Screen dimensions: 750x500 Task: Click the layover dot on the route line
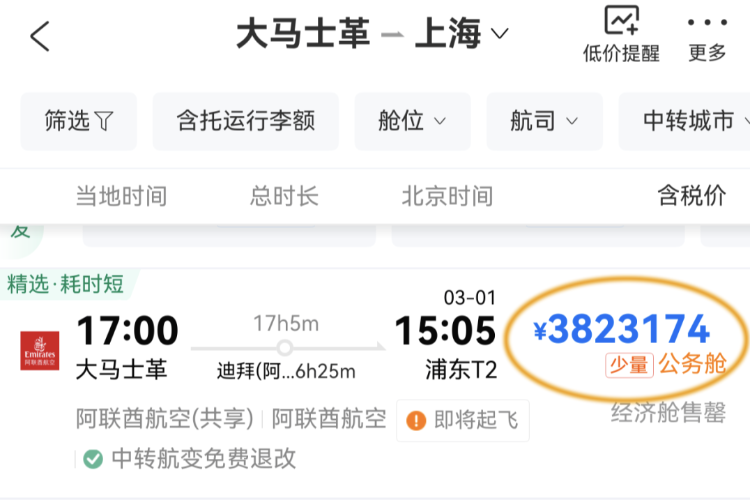[x=285, y=347]
